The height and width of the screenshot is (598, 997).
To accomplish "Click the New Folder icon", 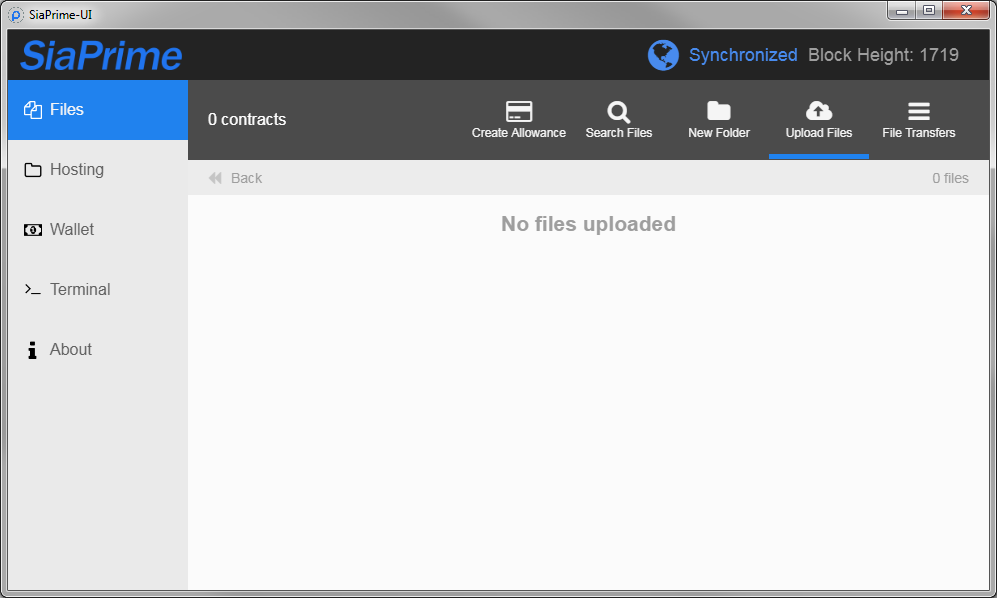I will point(718,111).
